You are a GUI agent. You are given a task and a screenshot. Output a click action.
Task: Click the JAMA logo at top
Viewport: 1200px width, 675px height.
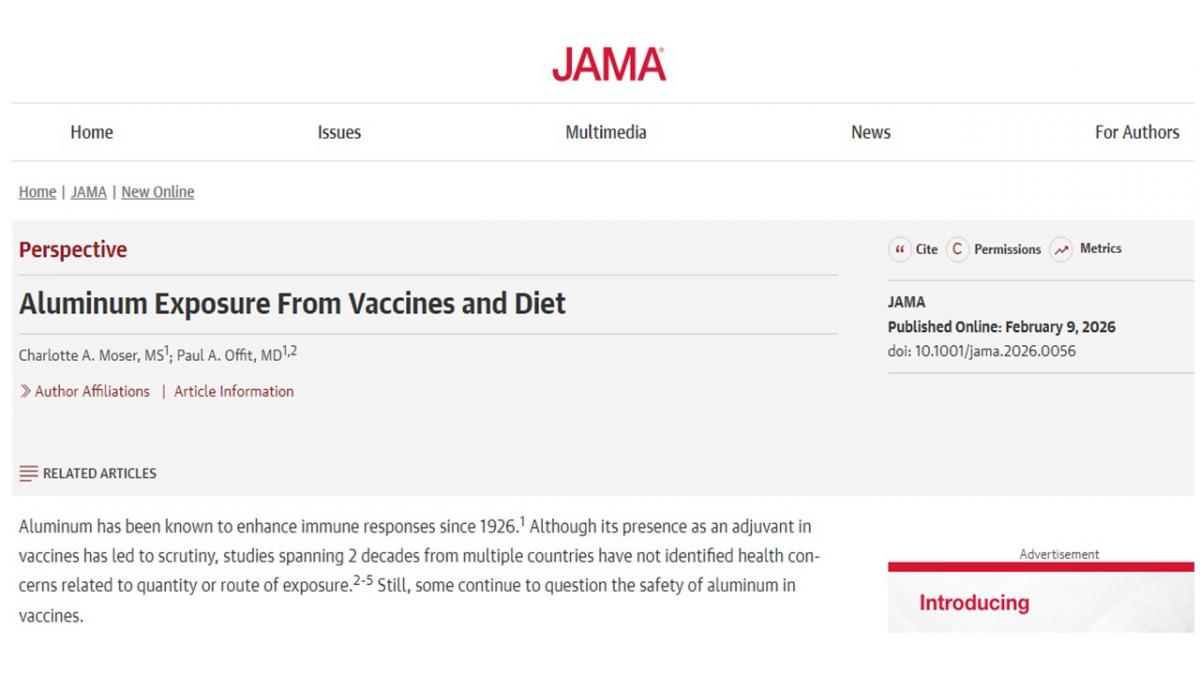(608, 64)
